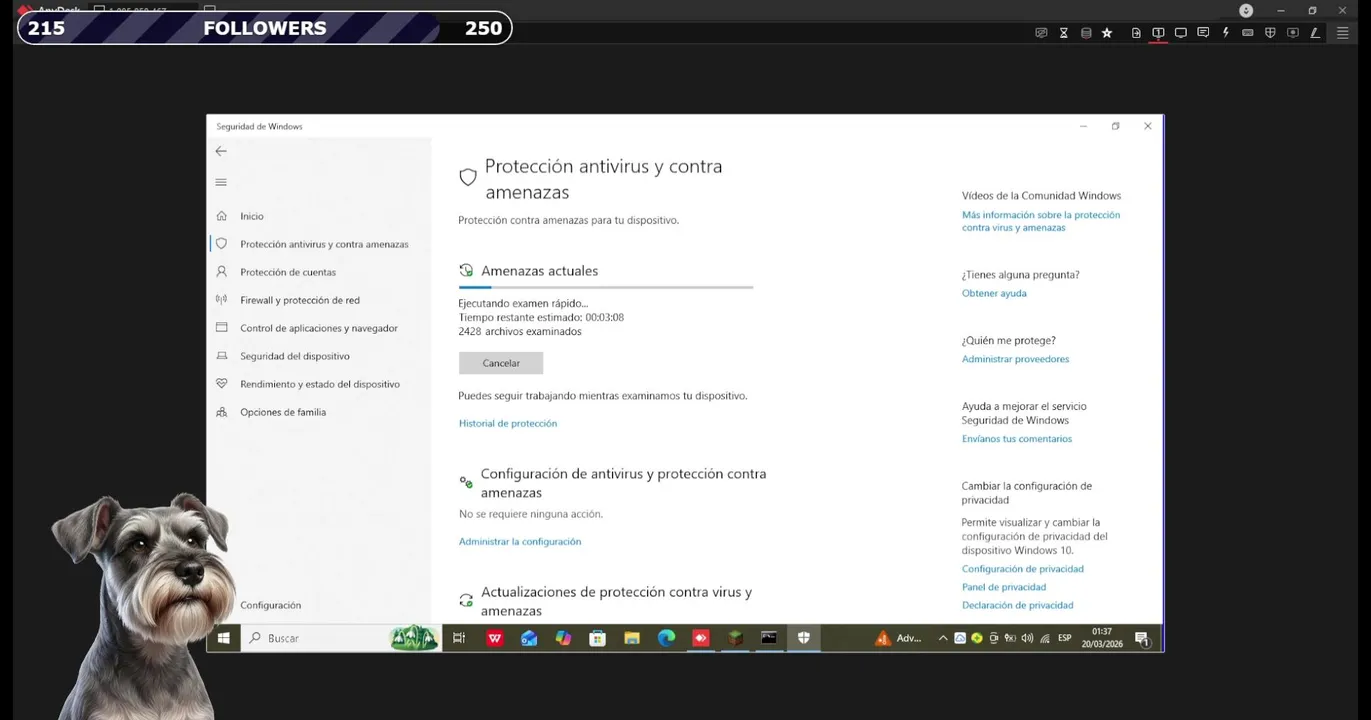
Task: Open Task View in remote taskbar
Action: click(459, 638)
